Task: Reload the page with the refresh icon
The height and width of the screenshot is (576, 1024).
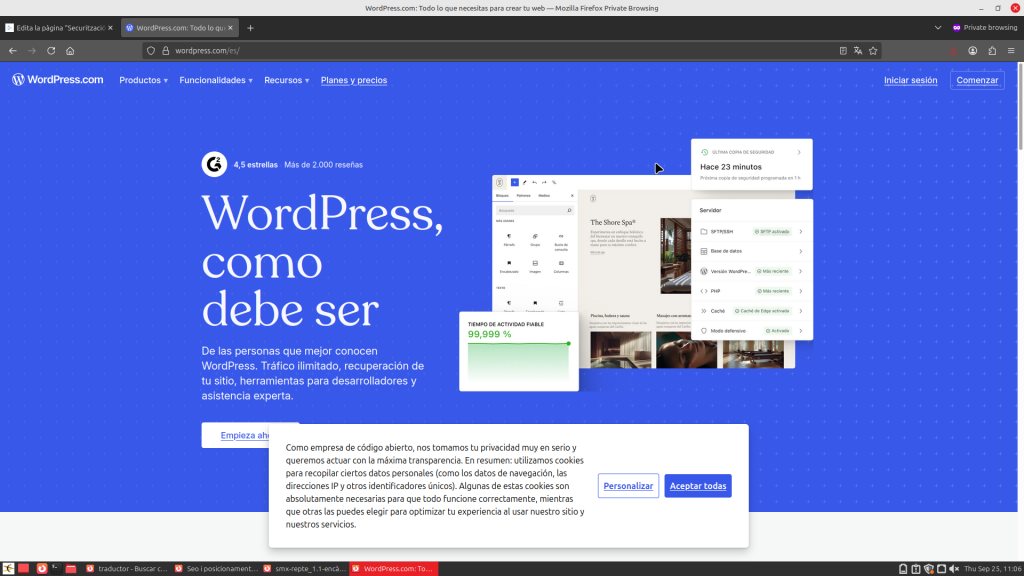Action: (x=51, y=50)
